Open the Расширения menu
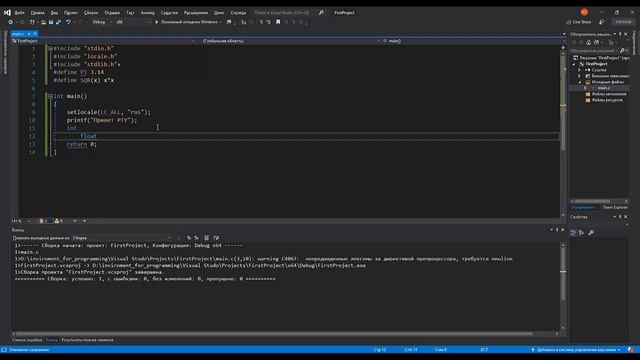The width and height of the screenshot is (640, 360). click(196, 13)
